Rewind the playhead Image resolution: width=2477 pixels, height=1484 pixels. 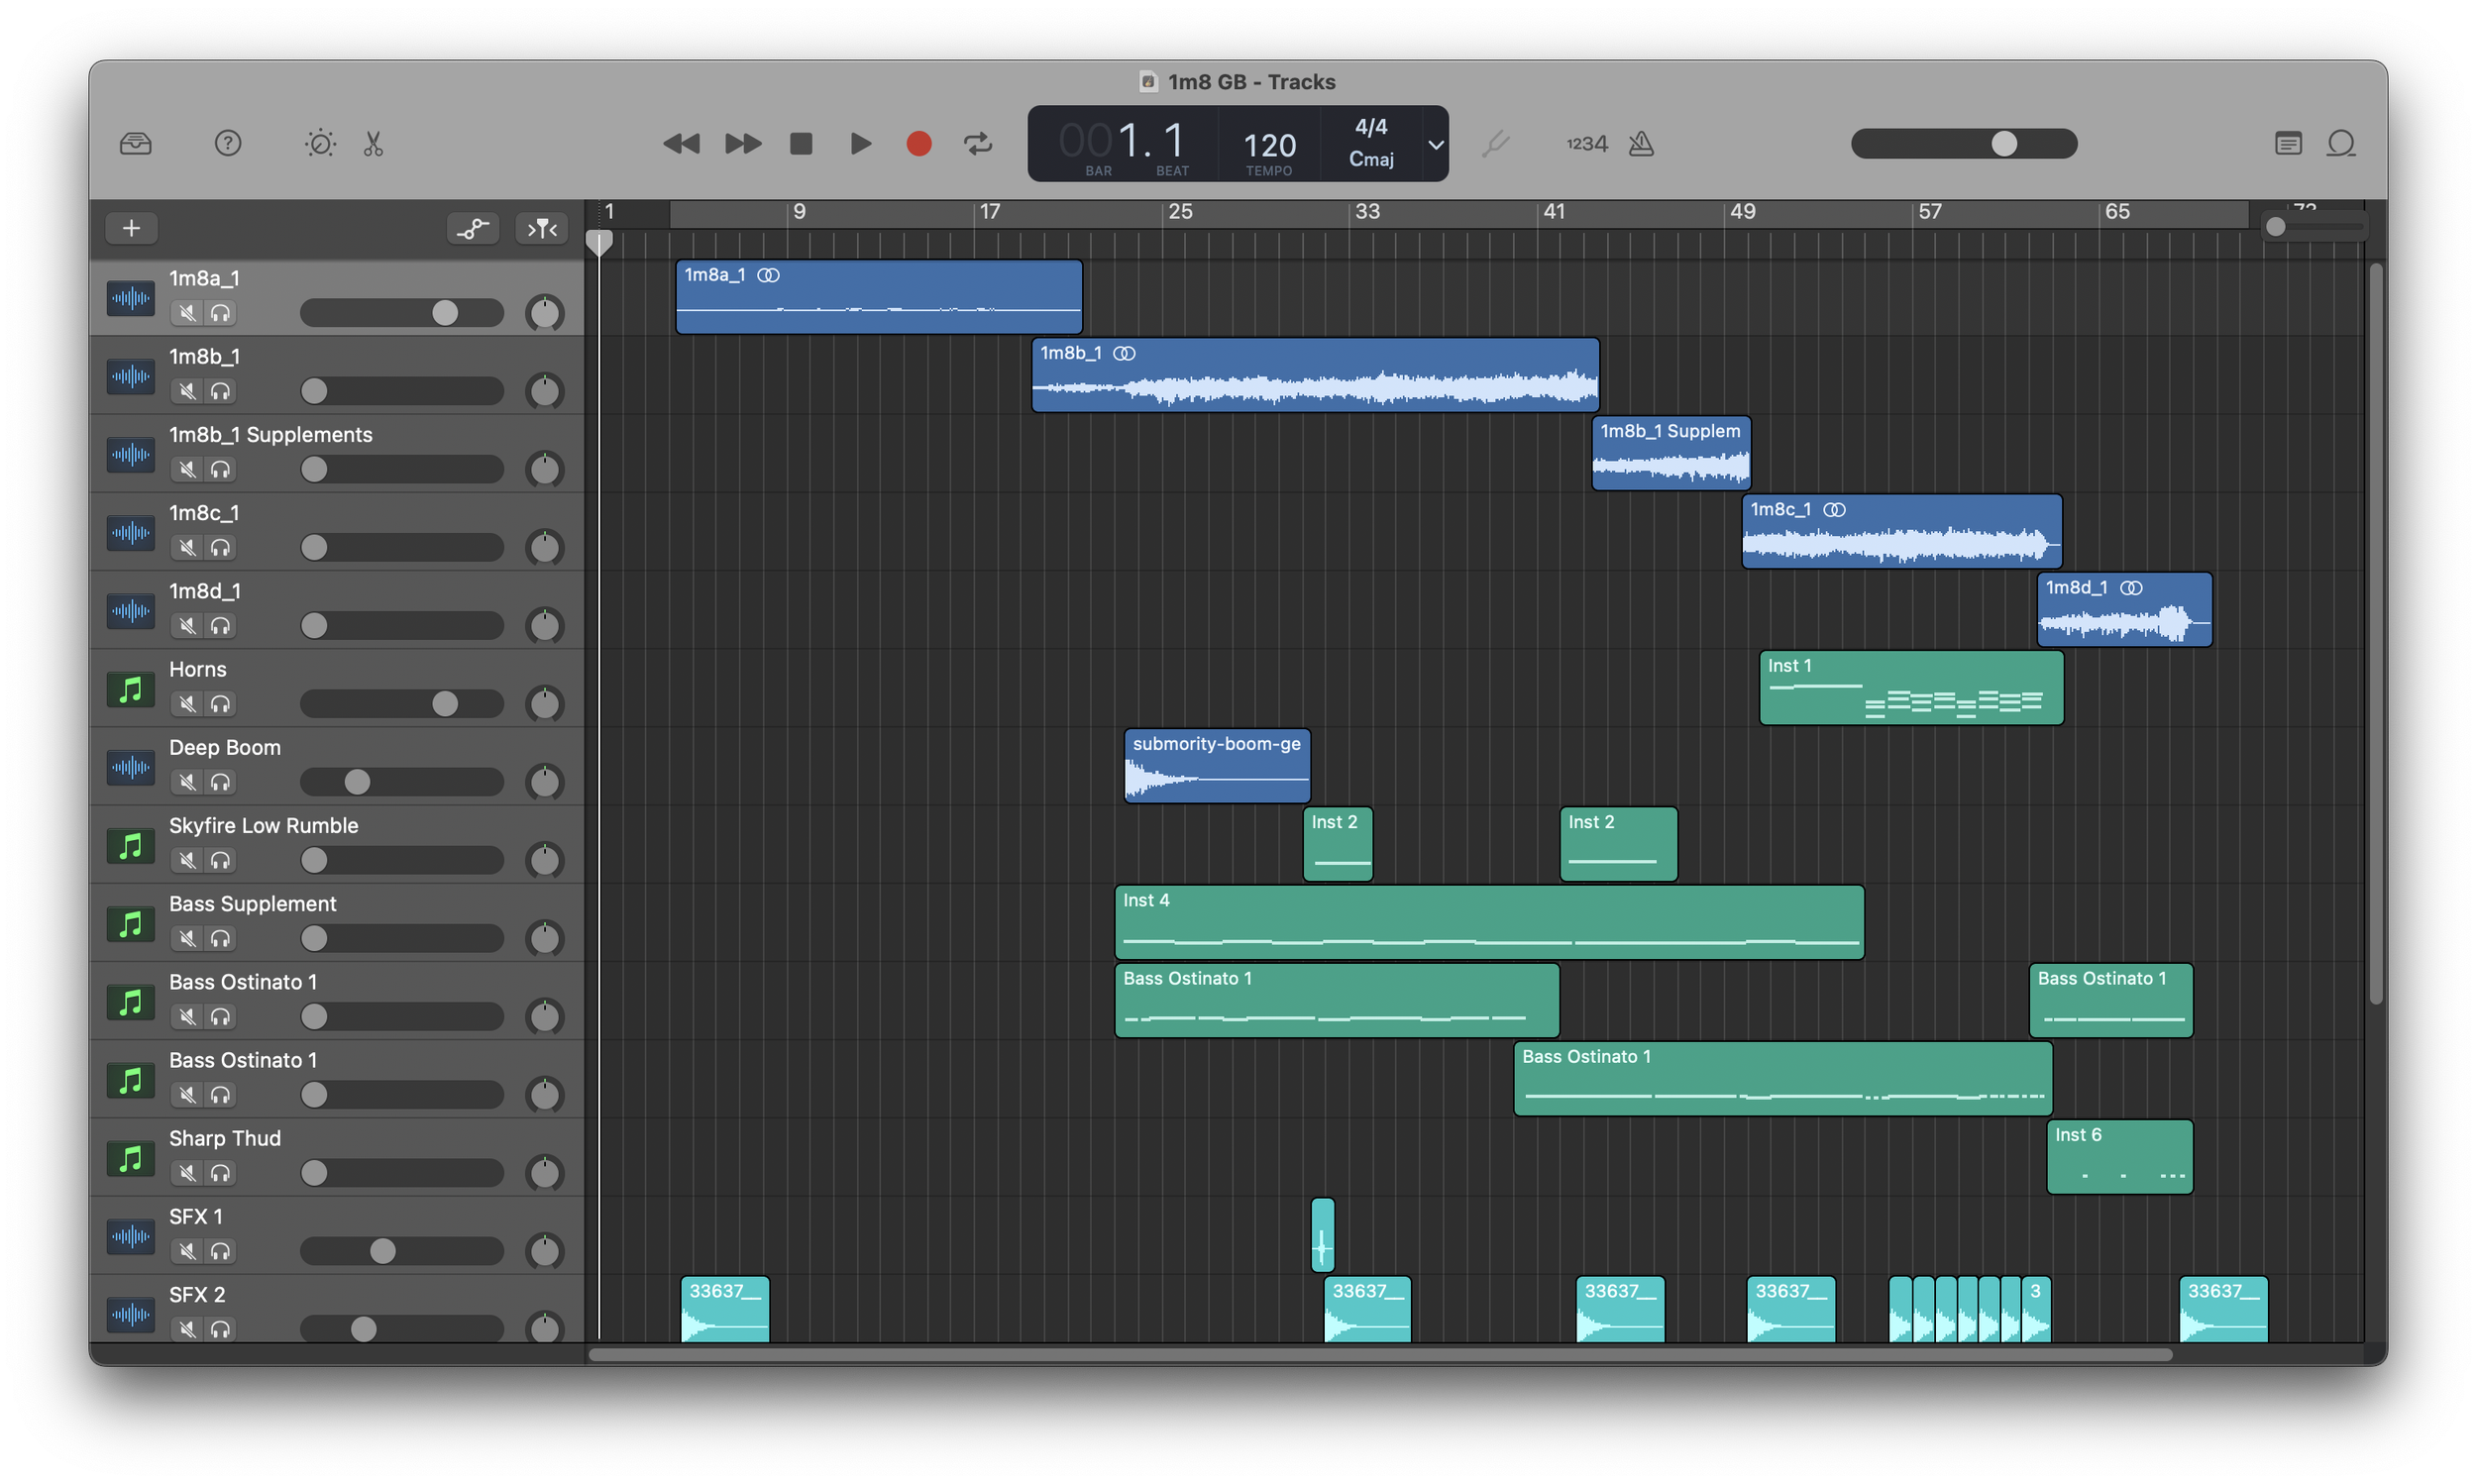681,144
